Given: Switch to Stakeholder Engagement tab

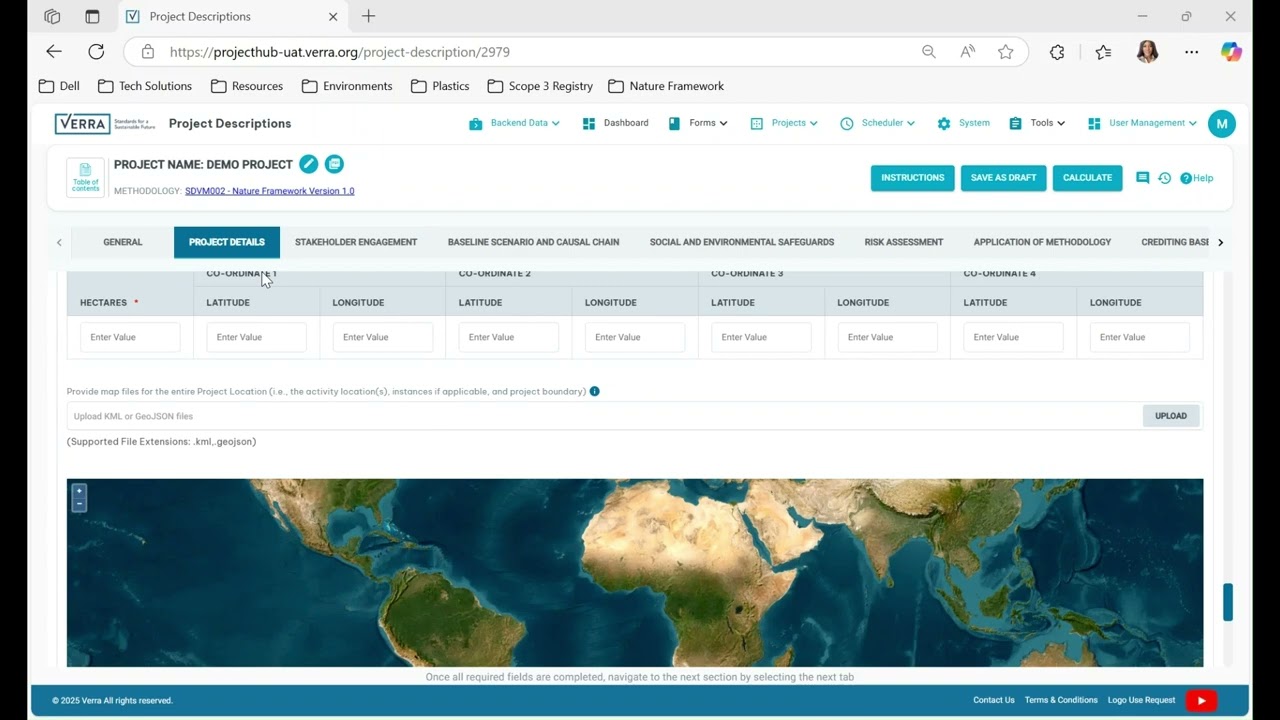Looking at the screenshot, I should click(x=356, y=242).
